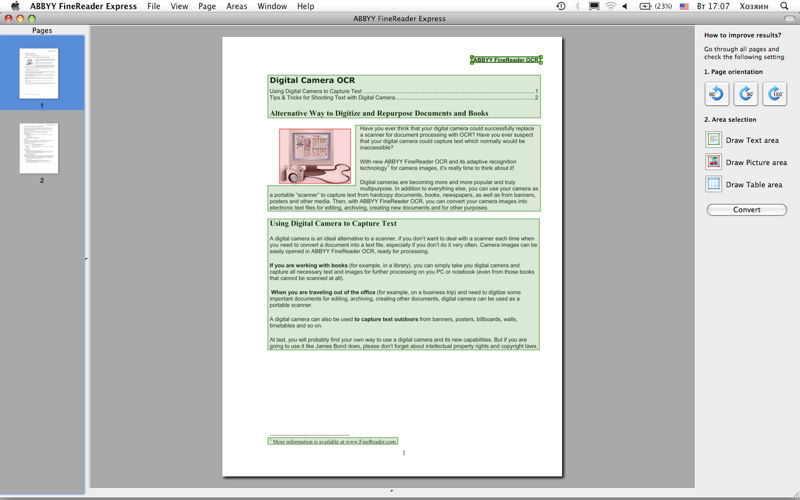
Task: Open the display mirroring menu icon
Action: 594,6
